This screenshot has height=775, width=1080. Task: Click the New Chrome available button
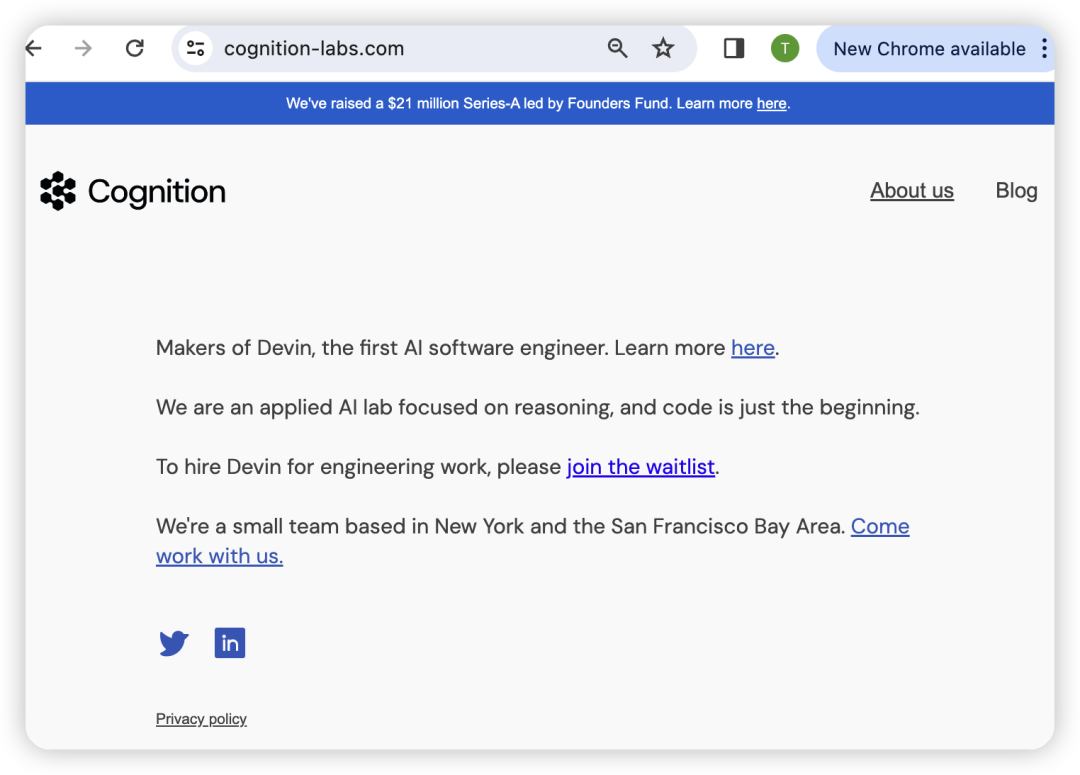pyautogui.click(x=928, y=48)
